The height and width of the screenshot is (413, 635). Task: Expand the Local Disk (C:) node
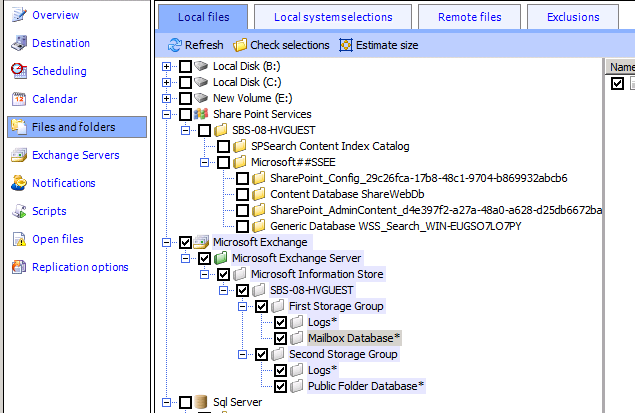(166, 82)
